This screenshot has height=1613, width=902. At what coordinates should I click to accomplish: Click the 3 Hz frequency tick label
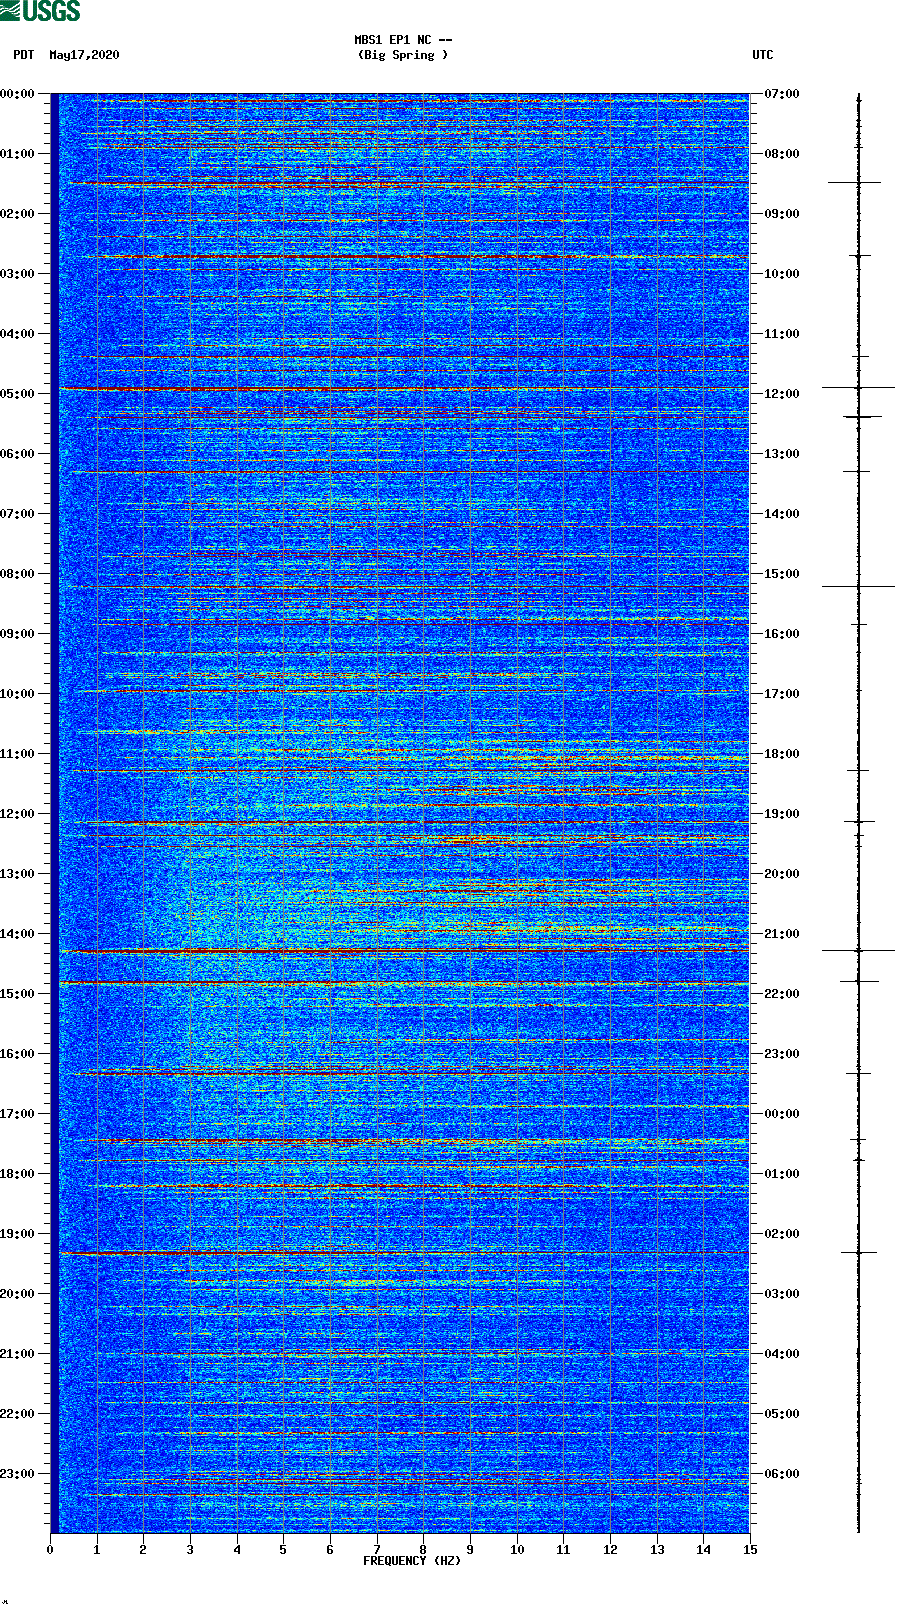[x=190, y=1550]
